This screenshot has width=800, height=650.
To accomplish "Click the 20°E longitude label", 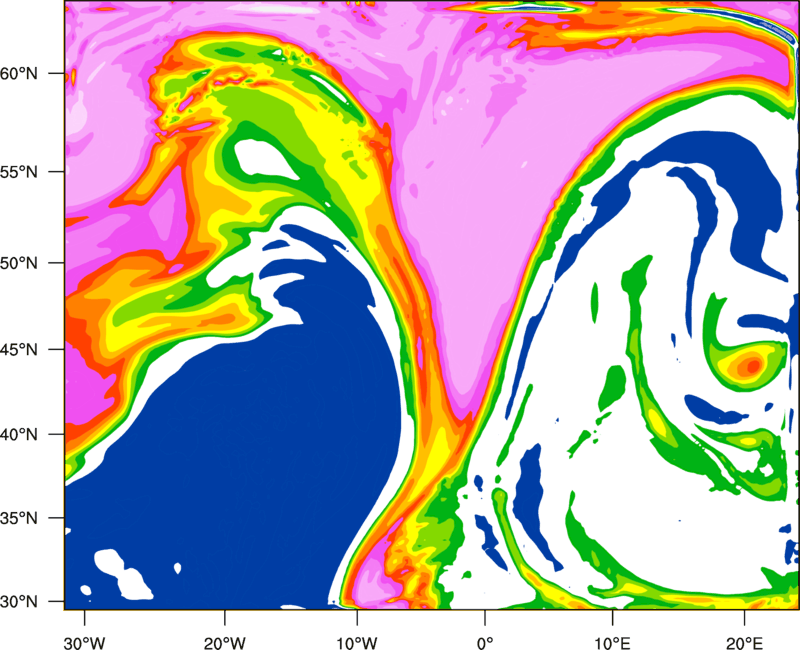I will coord(744,643).
